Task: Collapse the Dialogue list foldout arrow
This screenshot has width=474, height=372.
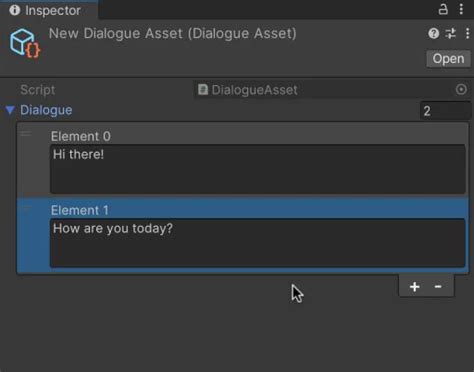Action: click(x=10, y=110)
